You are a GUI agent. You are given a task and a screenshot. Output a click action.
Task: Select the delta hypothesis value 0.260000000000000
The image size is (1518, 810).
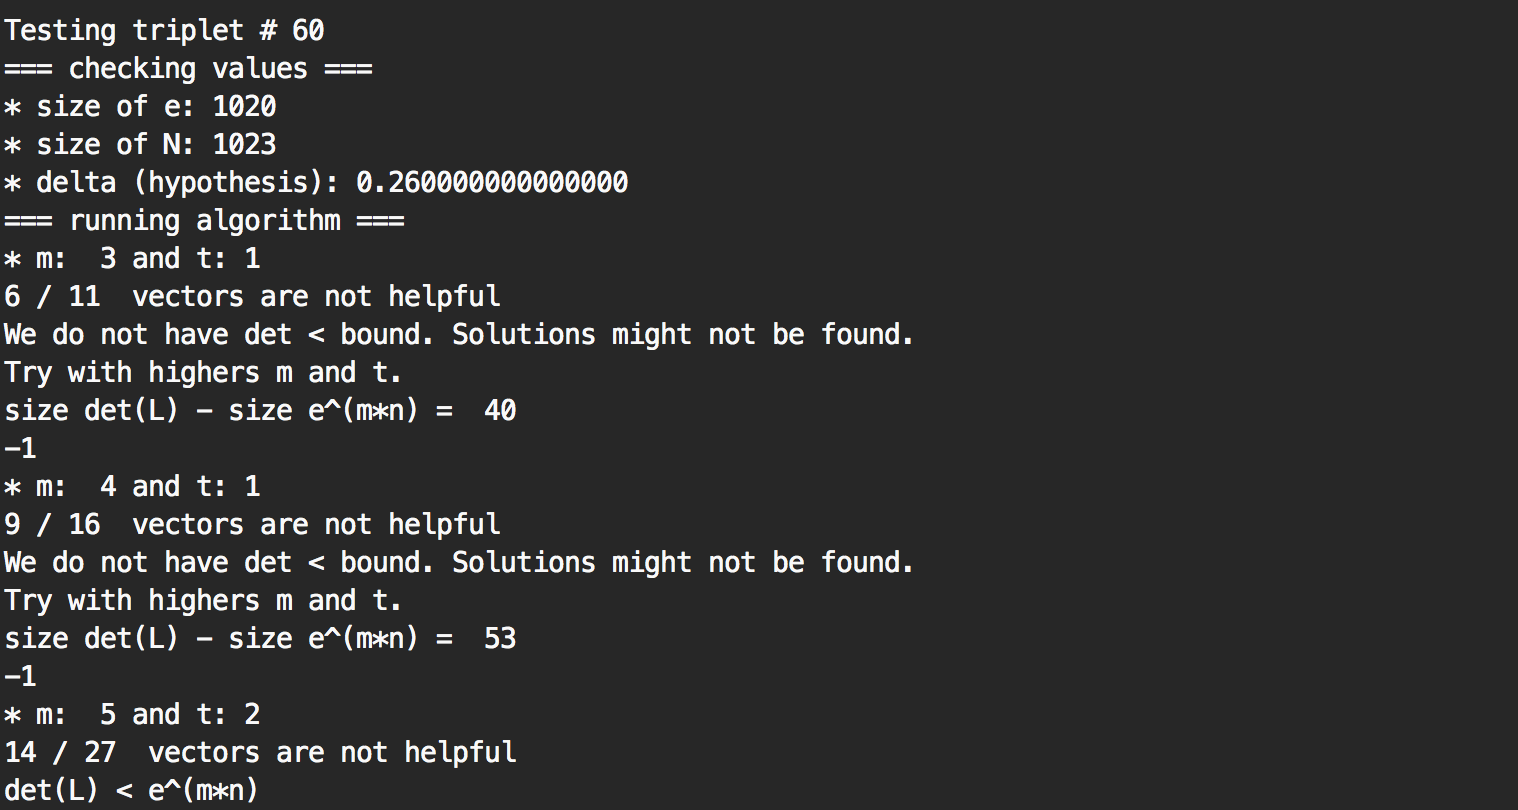click(492, 182)
